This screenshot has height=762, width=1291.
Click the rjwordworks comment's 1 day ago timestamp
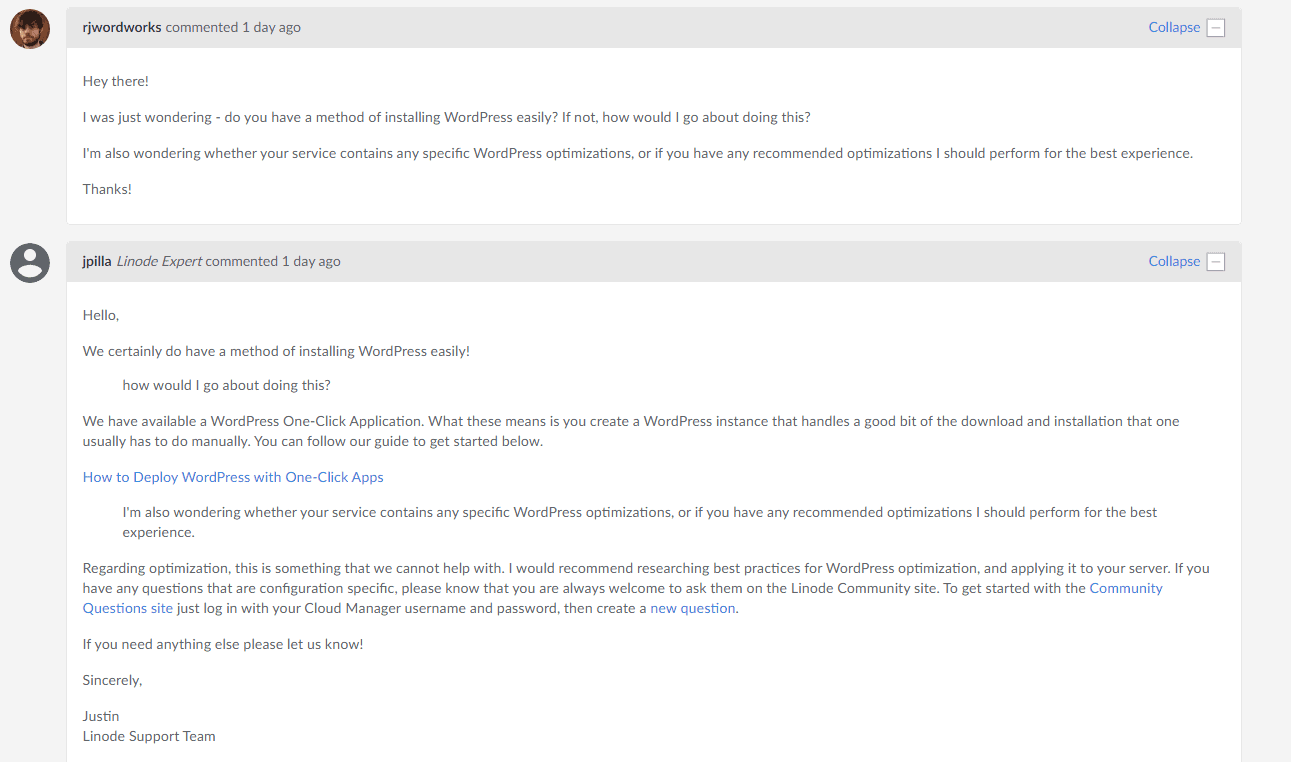pos(271,27)
